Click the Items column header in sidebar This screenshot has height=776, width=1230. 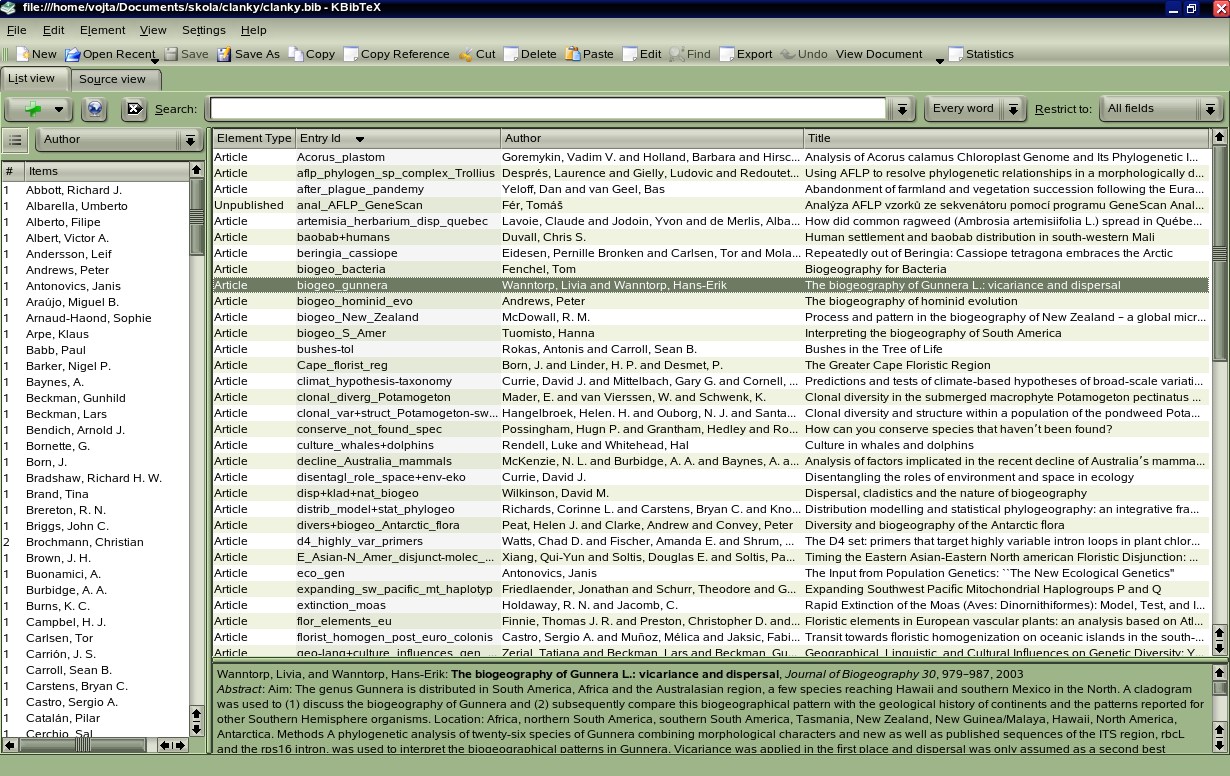point(107,171)
